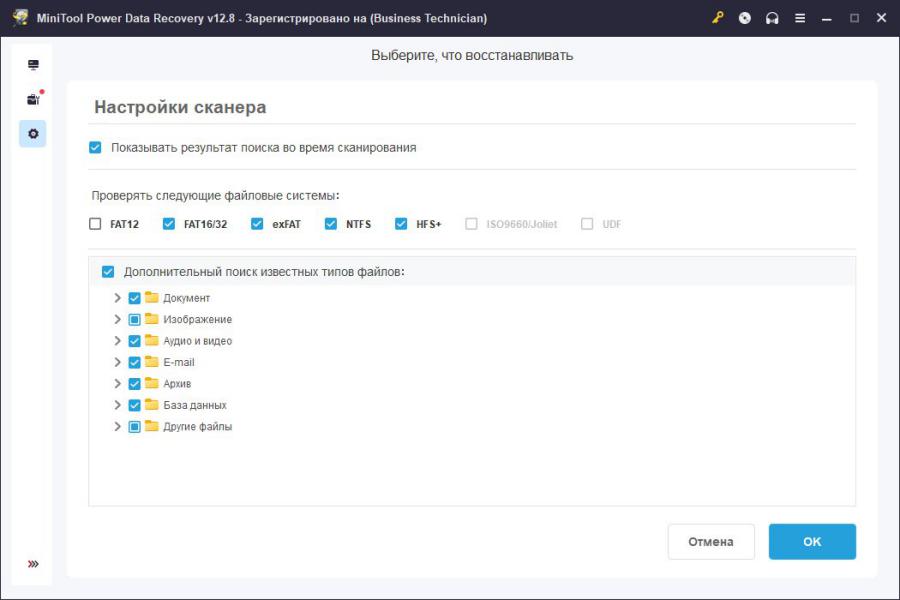Expand the Другие файлы tree node
The width and height of the screenshot is (900, 600).
(118, 427)
